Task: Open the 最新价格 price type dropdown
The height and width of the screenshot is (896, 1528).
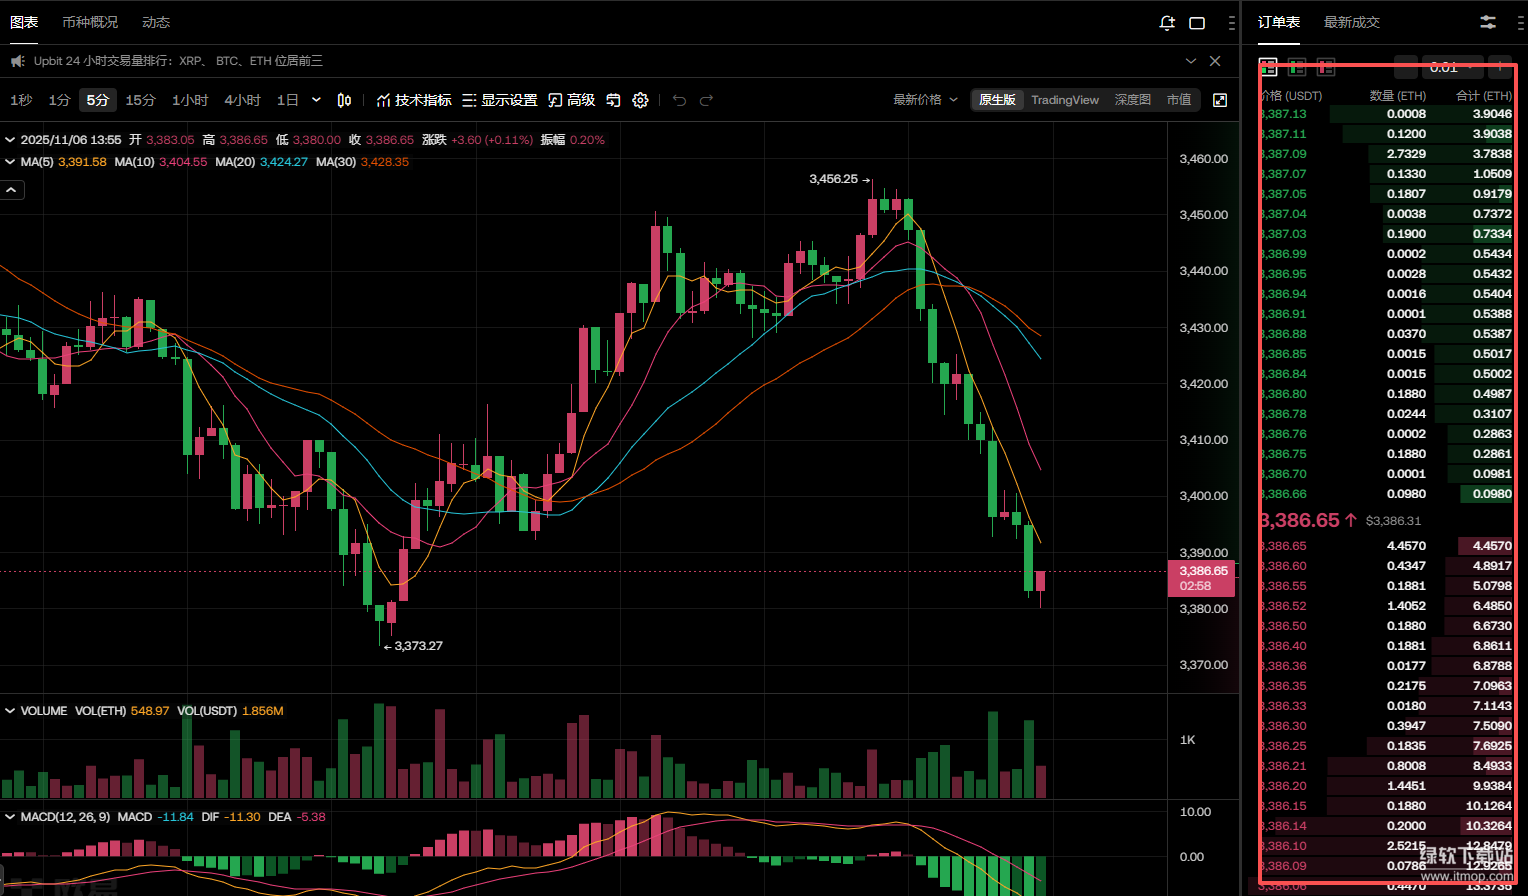Action: click(x=925, y=100)
